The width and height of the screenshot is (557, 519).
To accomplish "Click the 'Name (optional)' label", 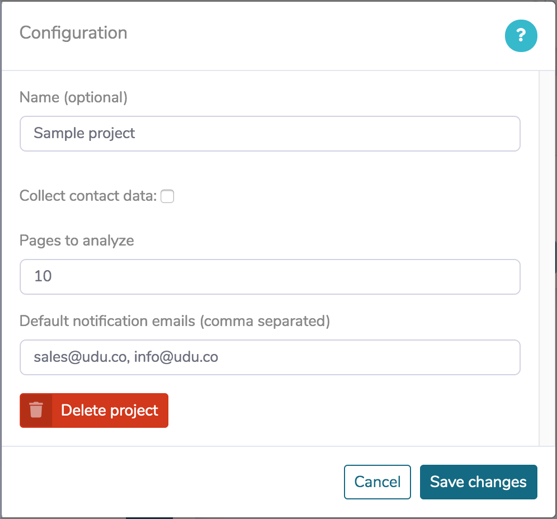I will pyautogui.click(x=74, y=97).
